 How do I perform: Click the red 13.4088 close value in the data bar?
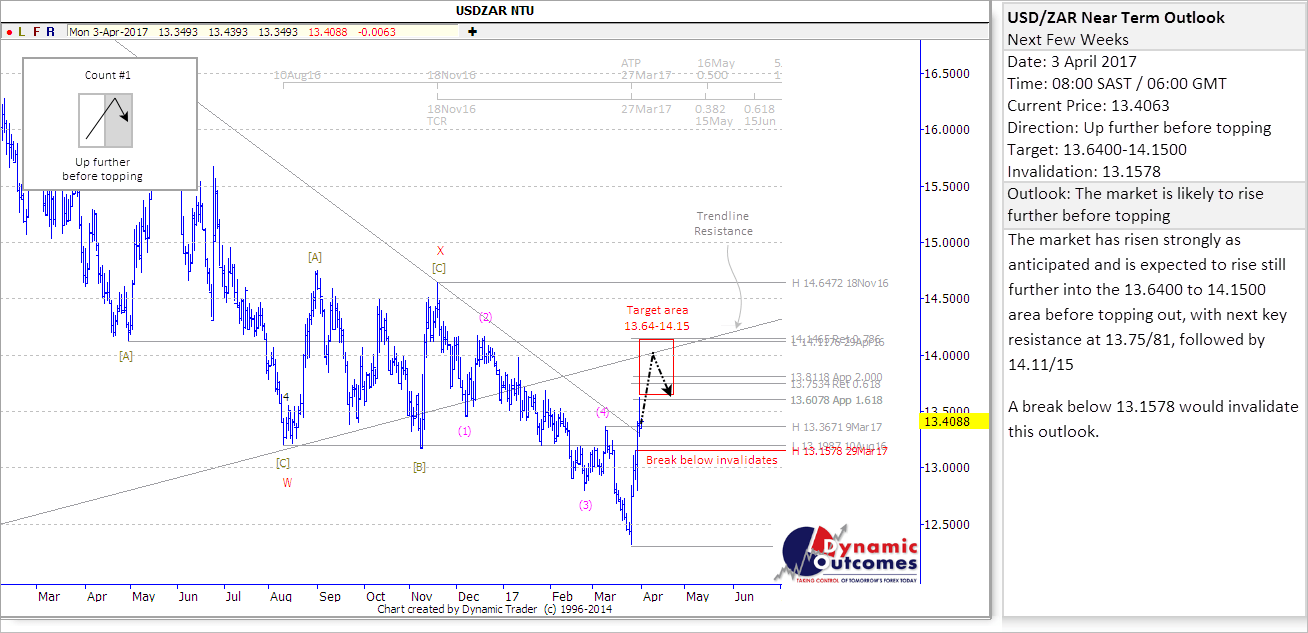[x=328, y=32]
